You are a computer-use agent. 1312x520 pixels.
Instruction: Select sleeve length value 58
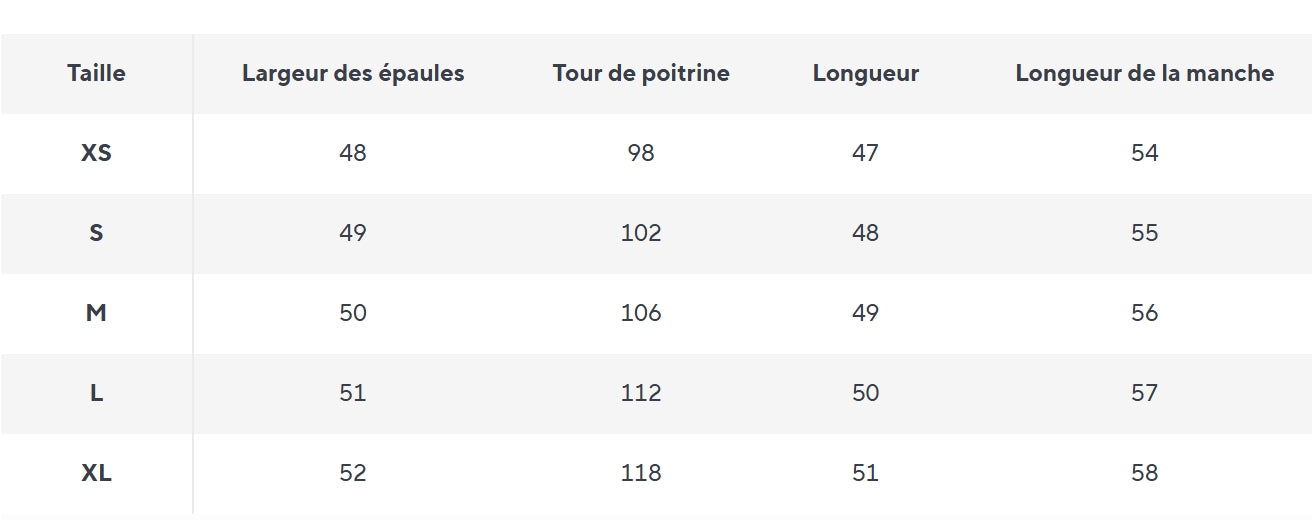[x=1144, y=473]
